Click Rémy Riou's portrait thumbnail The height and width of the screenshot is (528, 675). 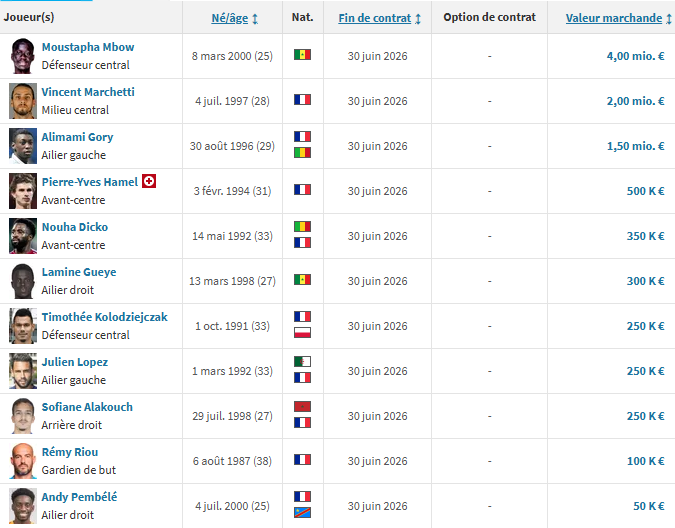click(22, 461)
